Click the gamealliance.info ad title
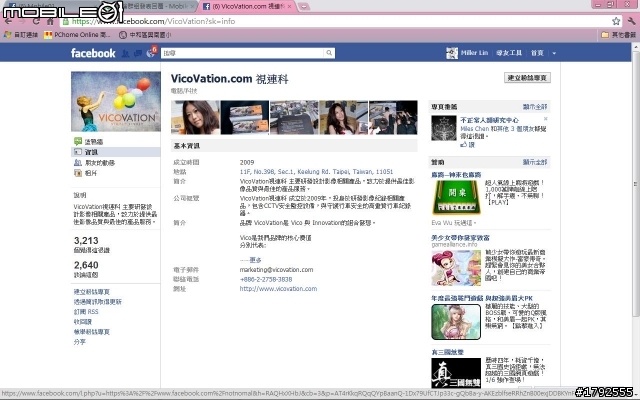This screenshot has width=640, height=400. [460, 238]
